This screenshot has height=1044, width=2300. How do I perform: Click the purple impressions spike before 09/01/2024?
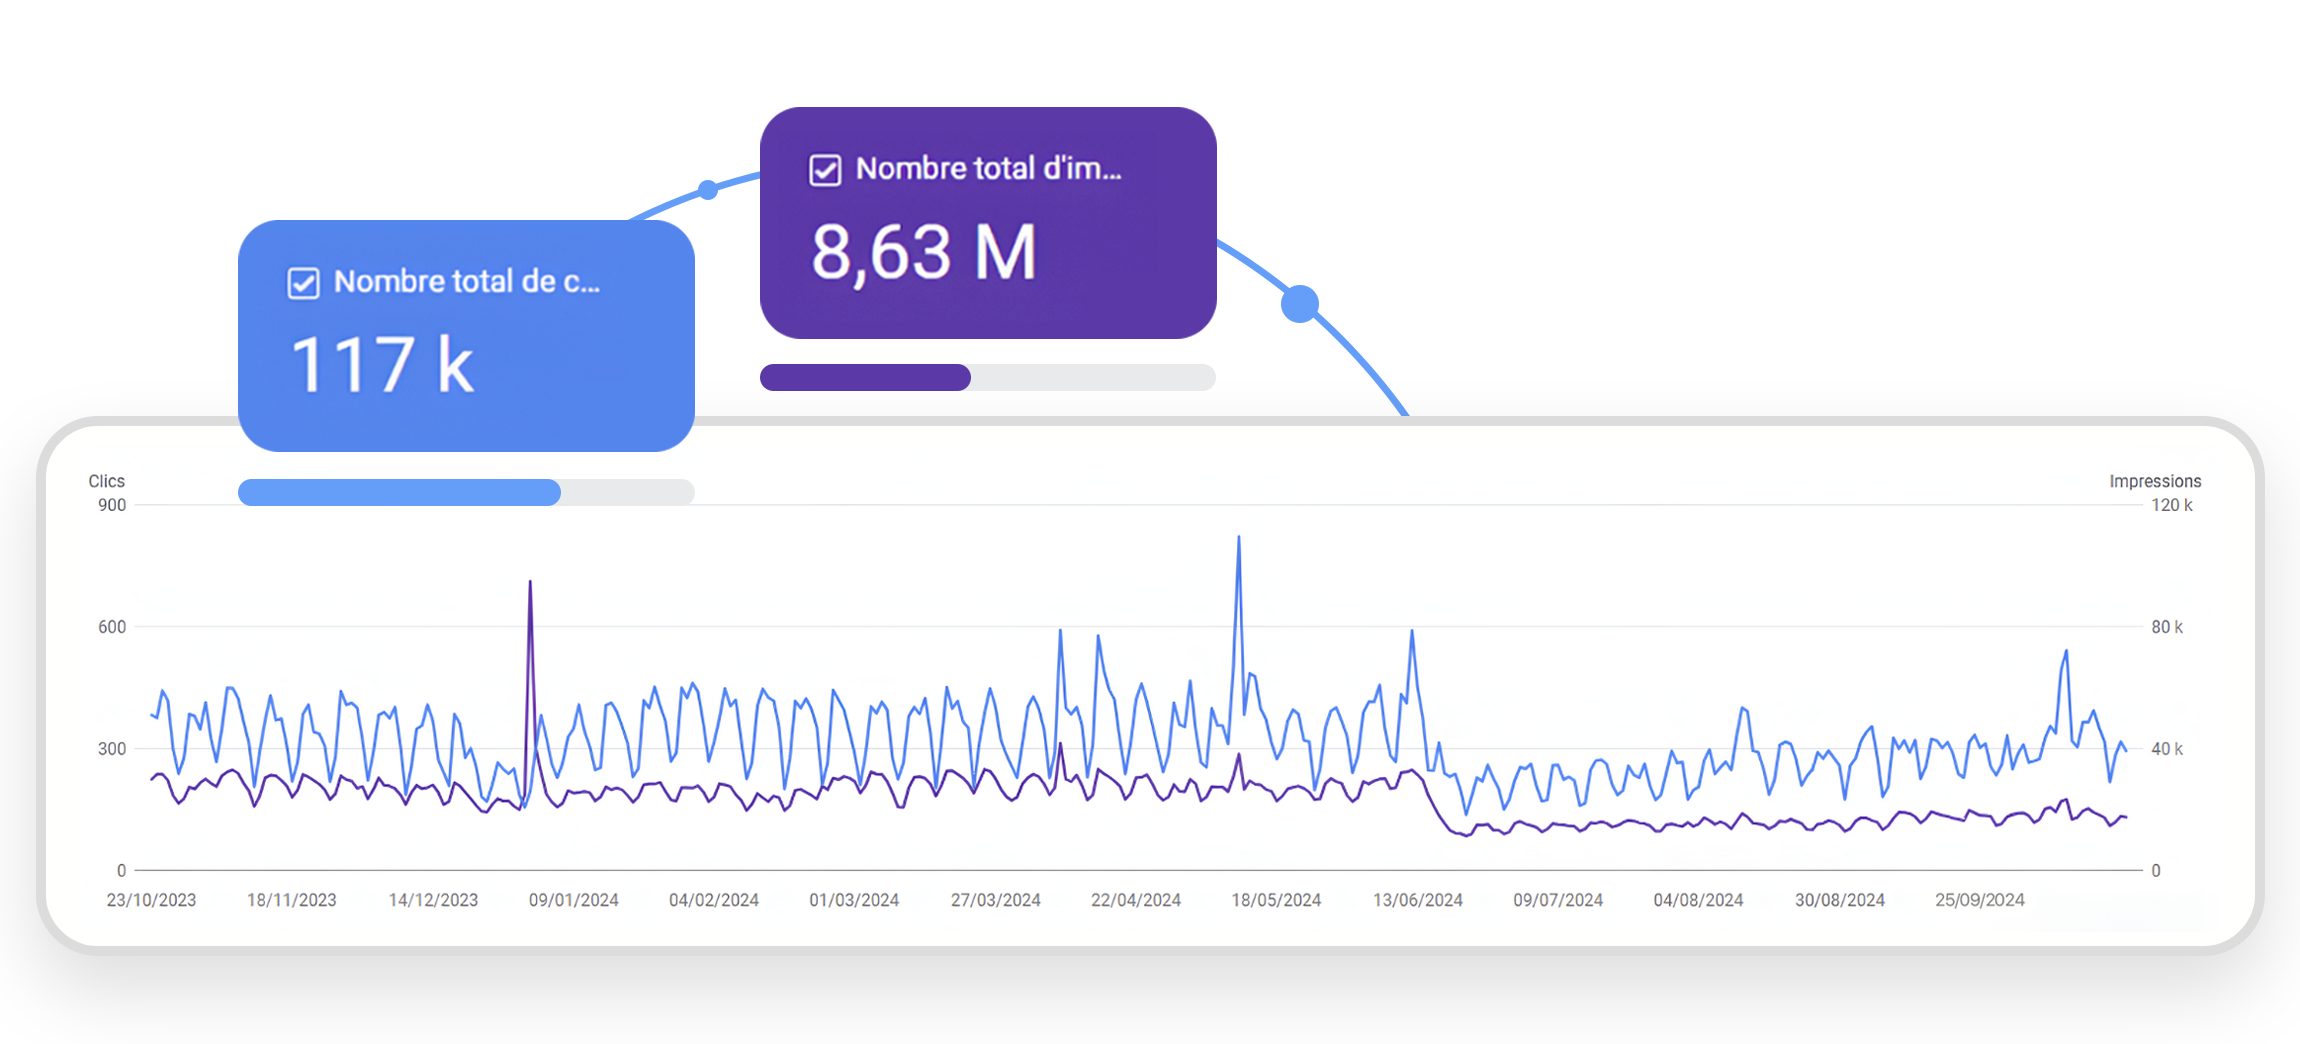pyautogui.click(x=530, y=582)
